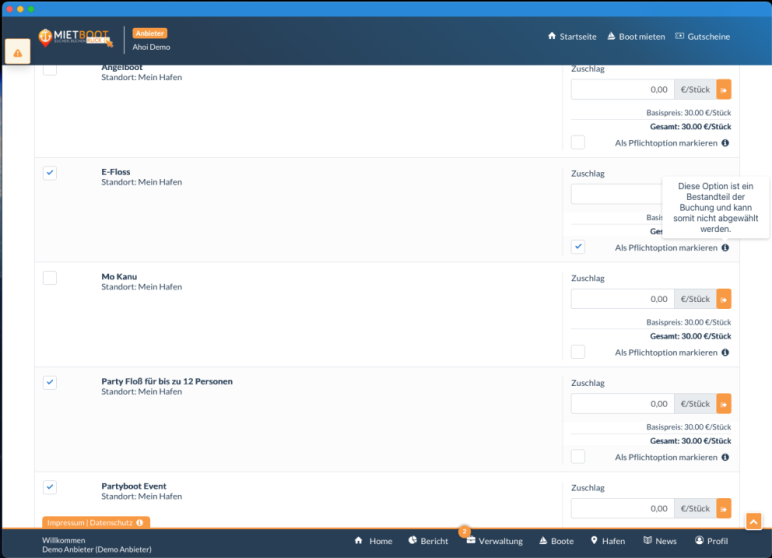Click the orange arrow button for Angelboot surcharge

[724, 89]
